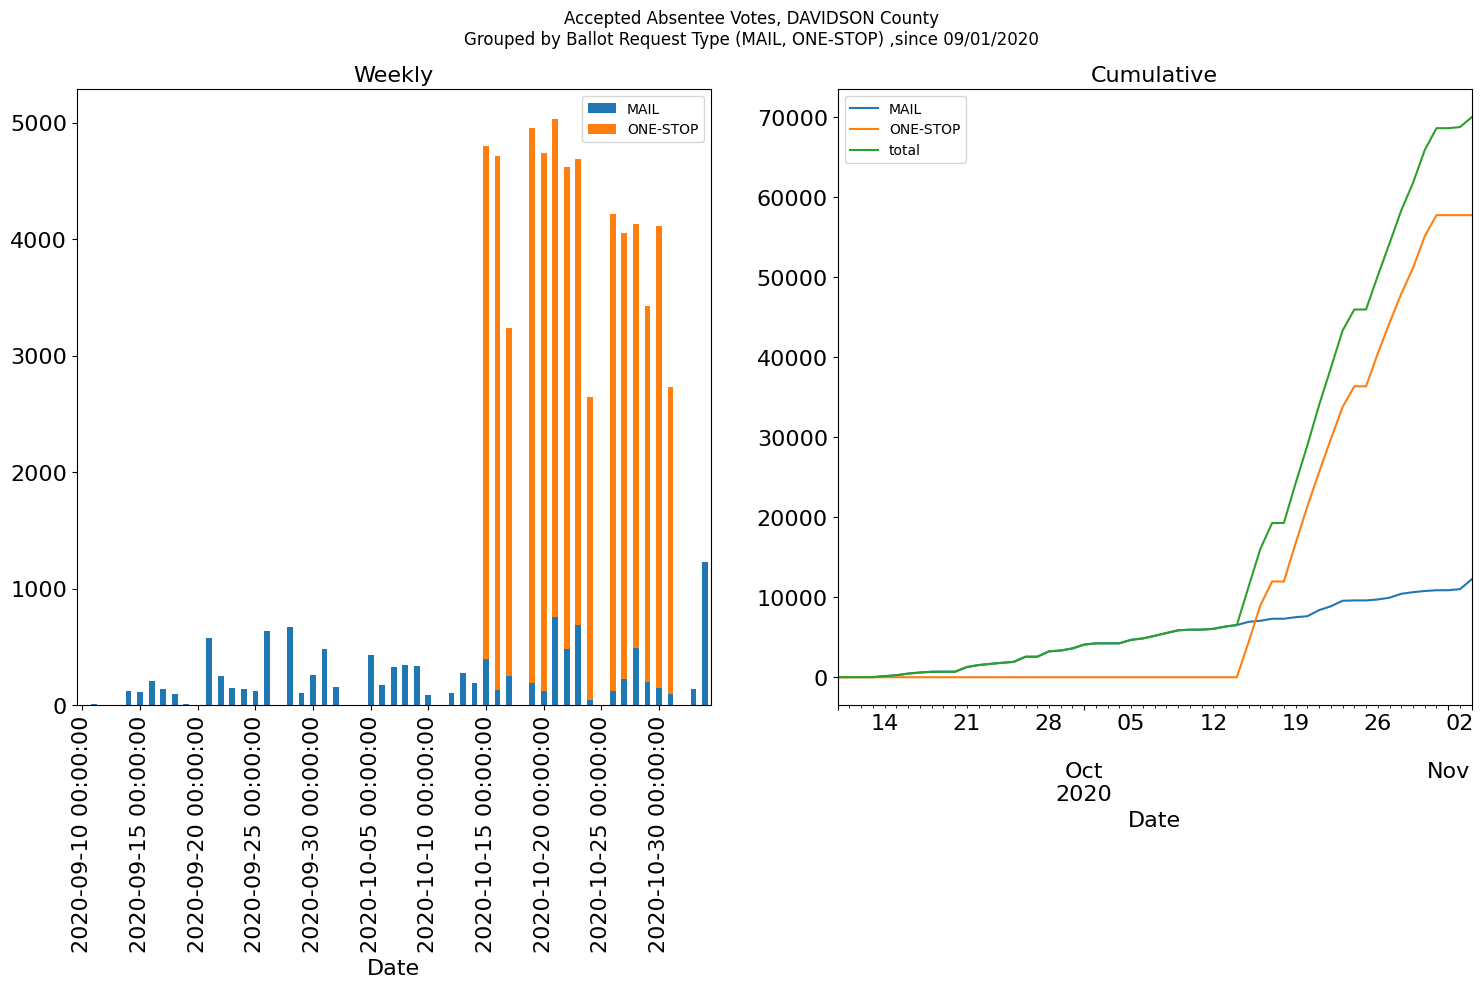Click the '26' x-axis tick on Cumulative chart
The height and width of the screenshot is (988, 1484).
tap(1378, 722)
